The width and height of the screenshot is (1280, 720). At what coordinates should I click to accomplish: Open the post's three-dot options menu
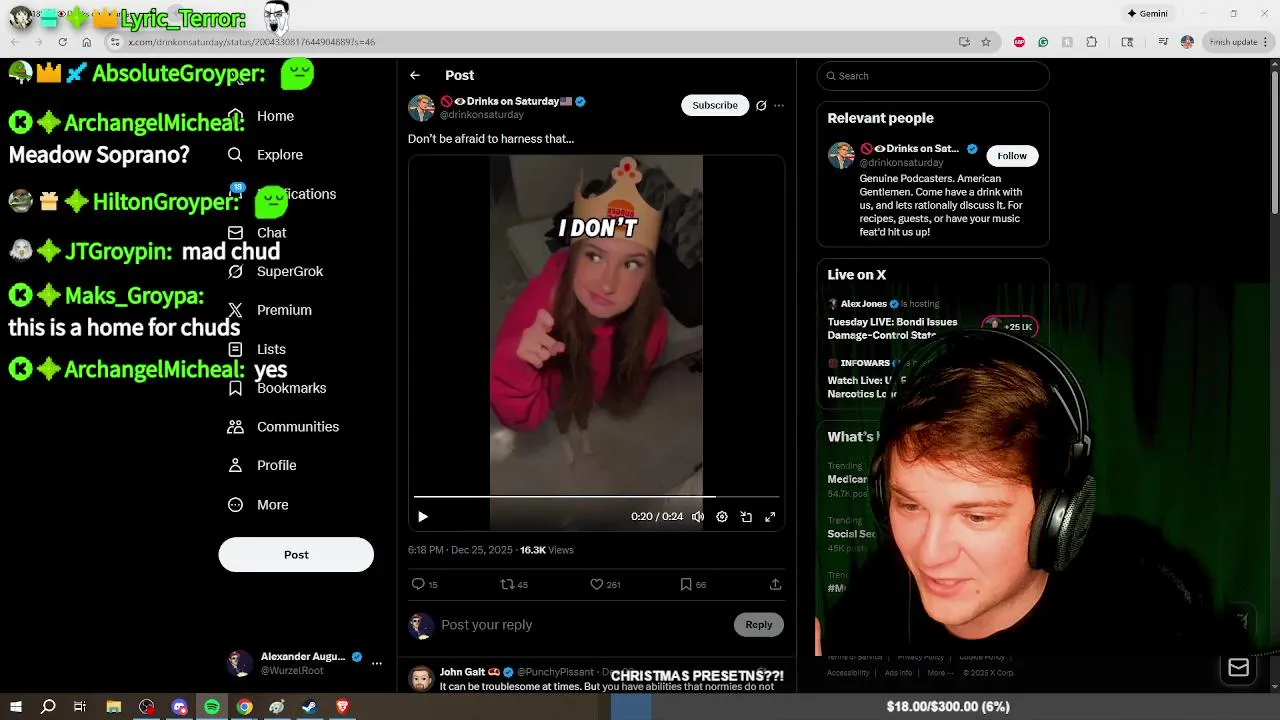[x=779, y=105]
